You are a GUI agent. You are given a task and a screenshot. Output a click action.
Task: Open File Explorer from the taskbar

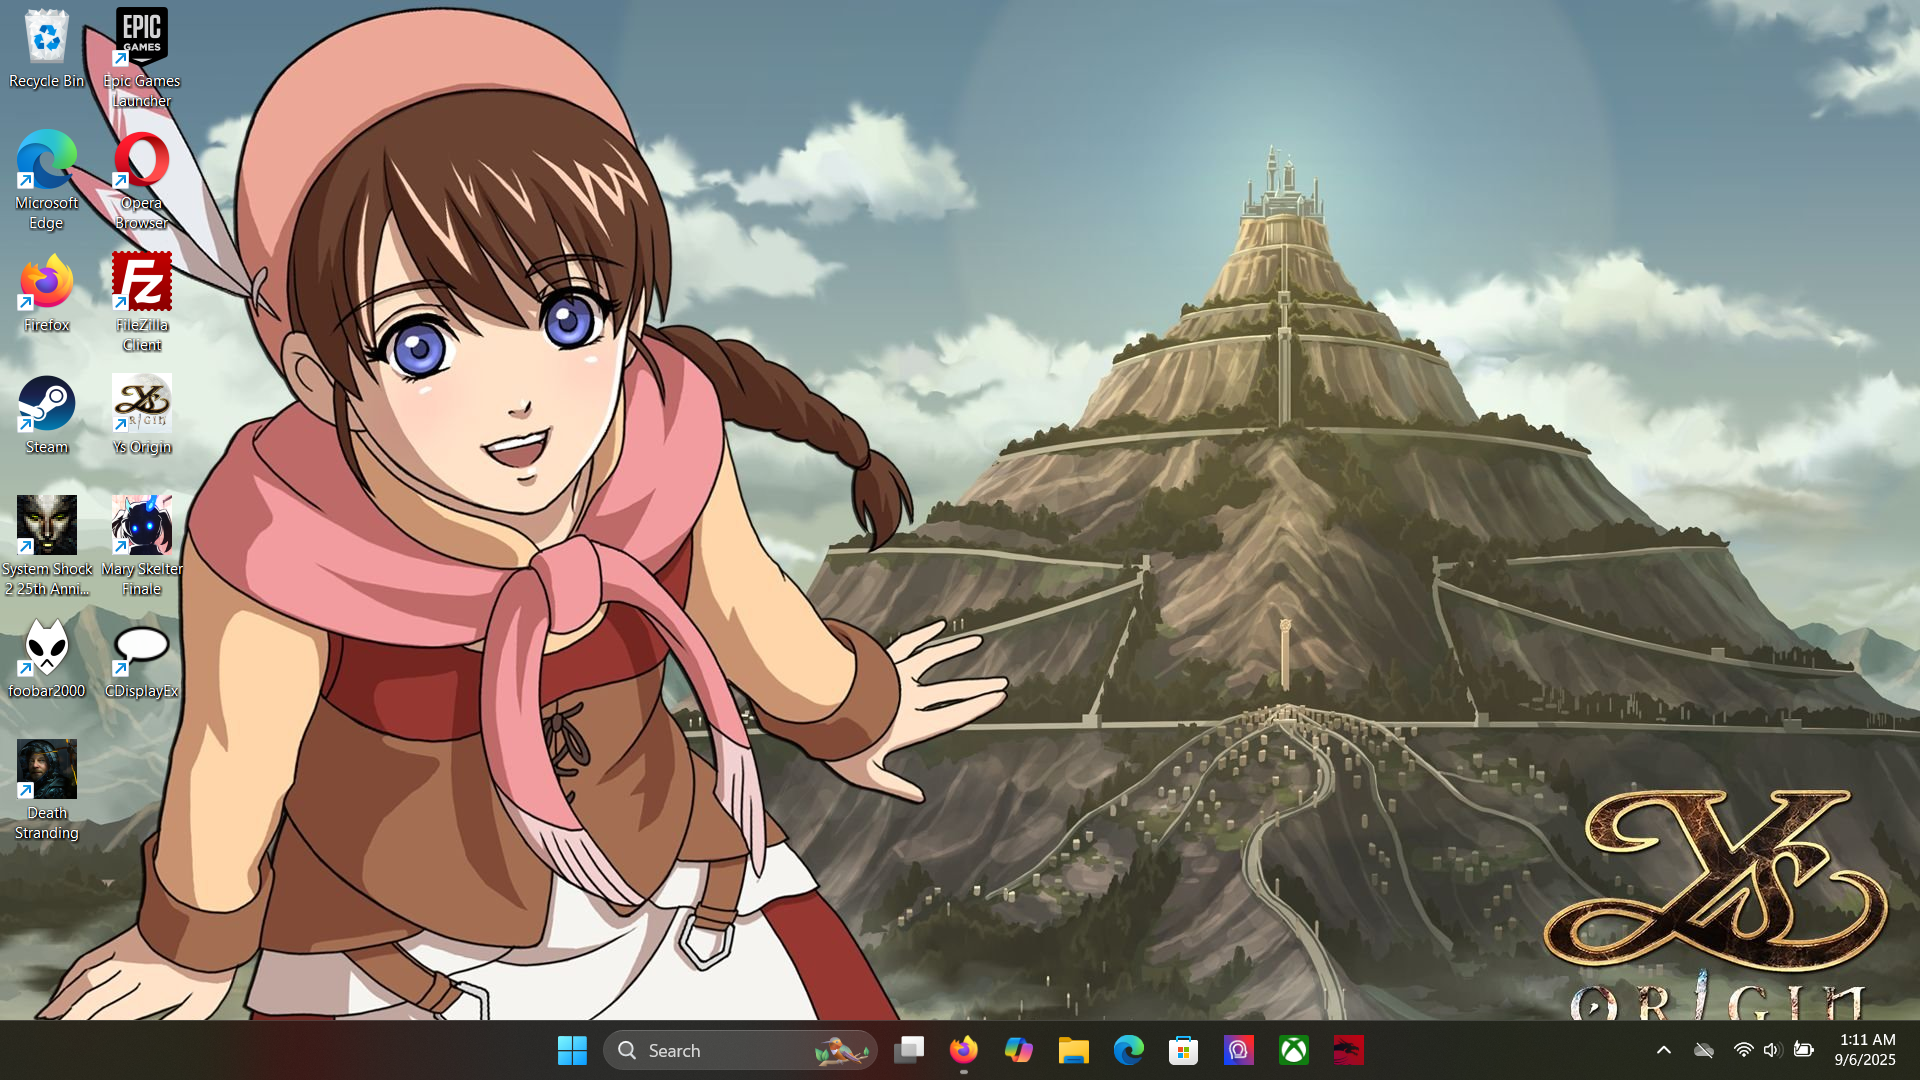[1073, 1050]
